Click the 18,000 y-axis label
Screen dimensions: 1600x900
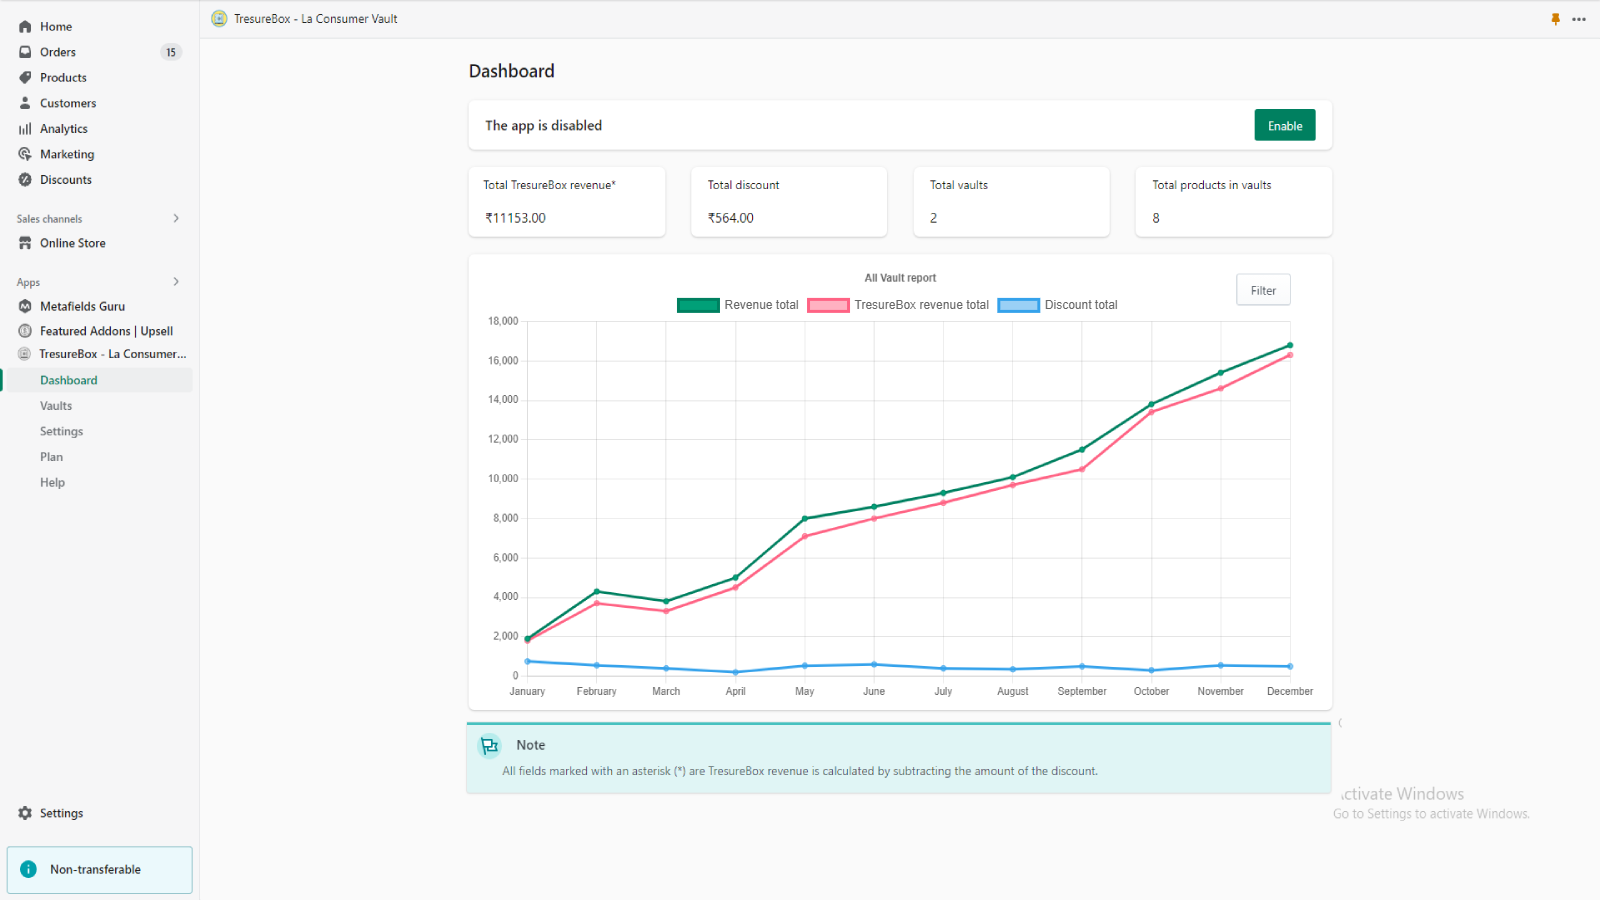point(503,321)
